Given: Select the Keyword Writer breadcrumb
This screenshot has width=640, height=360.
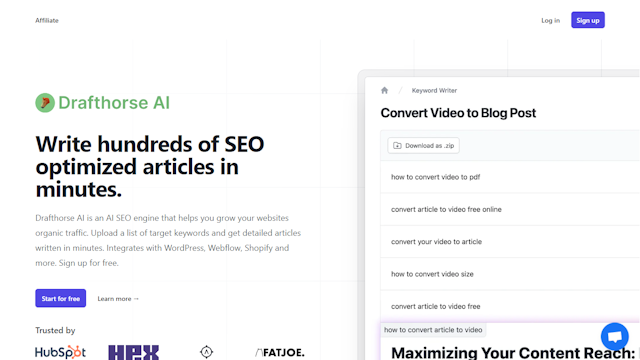Looking at the screenshot, I should 434,91.
